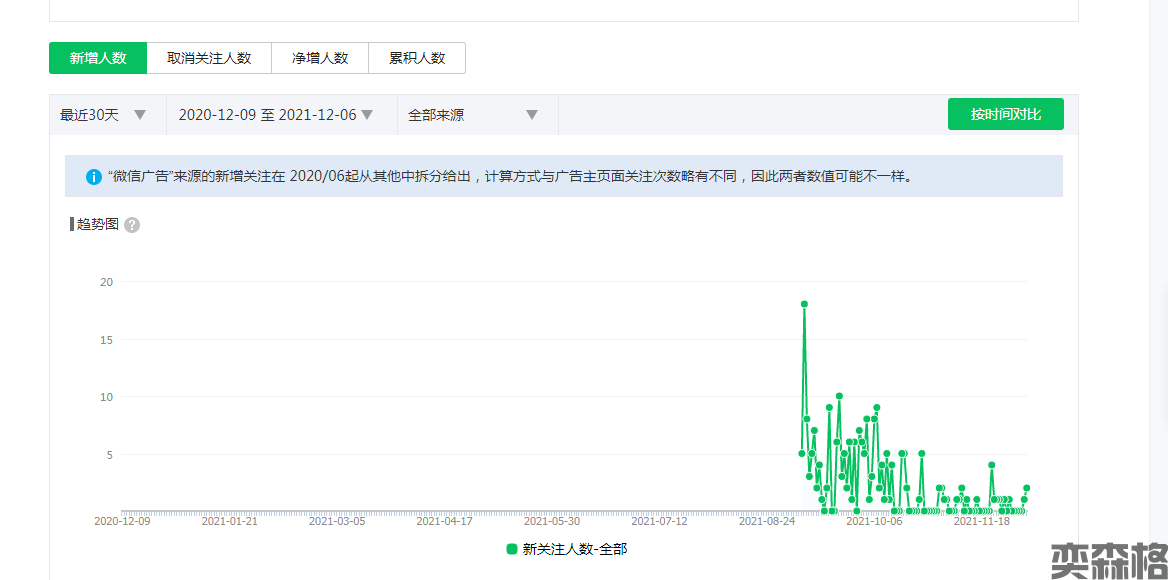Click the 奕森格 watermark logo
The height and width of the screenshot is (580, 1168).
[x=1107, y=560]
